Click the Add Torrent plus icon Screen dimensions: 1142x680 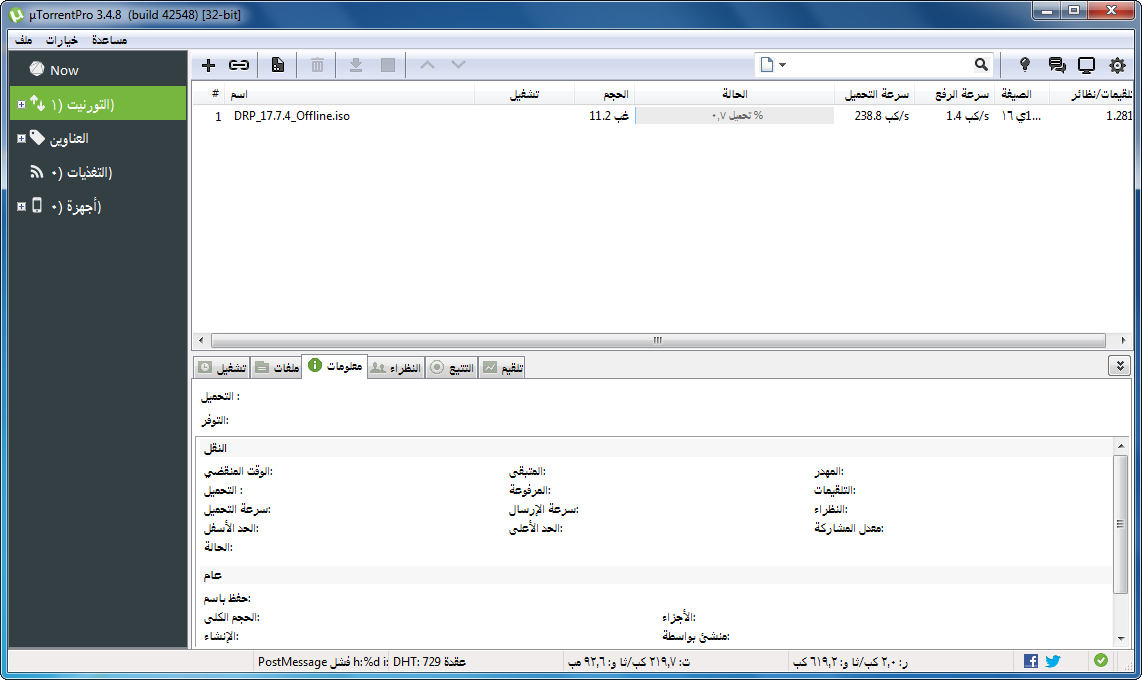208,65
